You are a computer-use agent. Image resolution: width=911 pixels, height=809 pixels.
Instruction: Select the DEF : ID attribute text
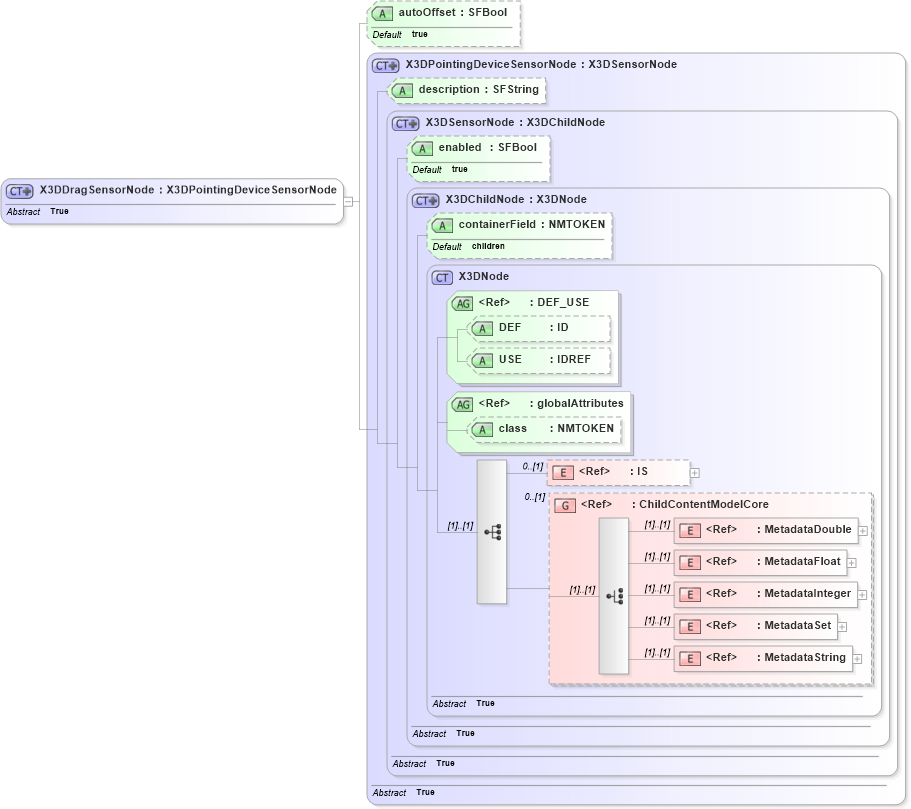533,327
